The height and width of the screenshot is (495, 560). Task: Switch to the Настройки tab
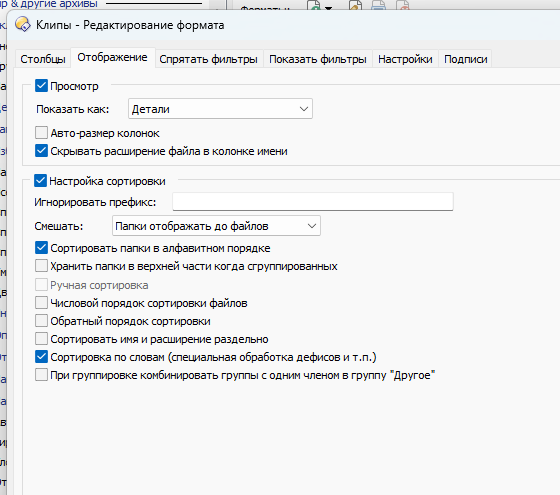(405, 59)
